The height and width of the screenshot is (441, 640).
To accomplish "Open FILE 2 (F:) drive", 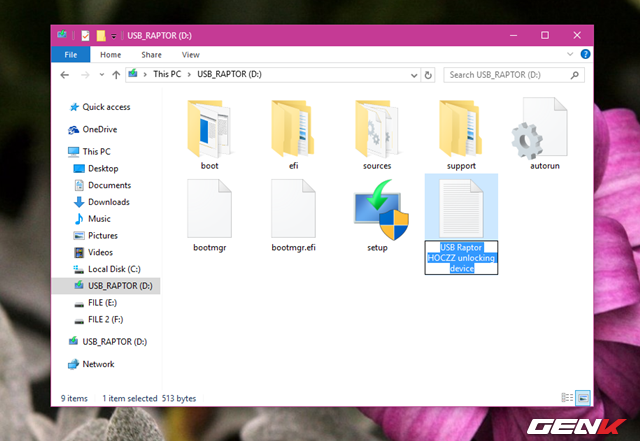I will 98,320.
